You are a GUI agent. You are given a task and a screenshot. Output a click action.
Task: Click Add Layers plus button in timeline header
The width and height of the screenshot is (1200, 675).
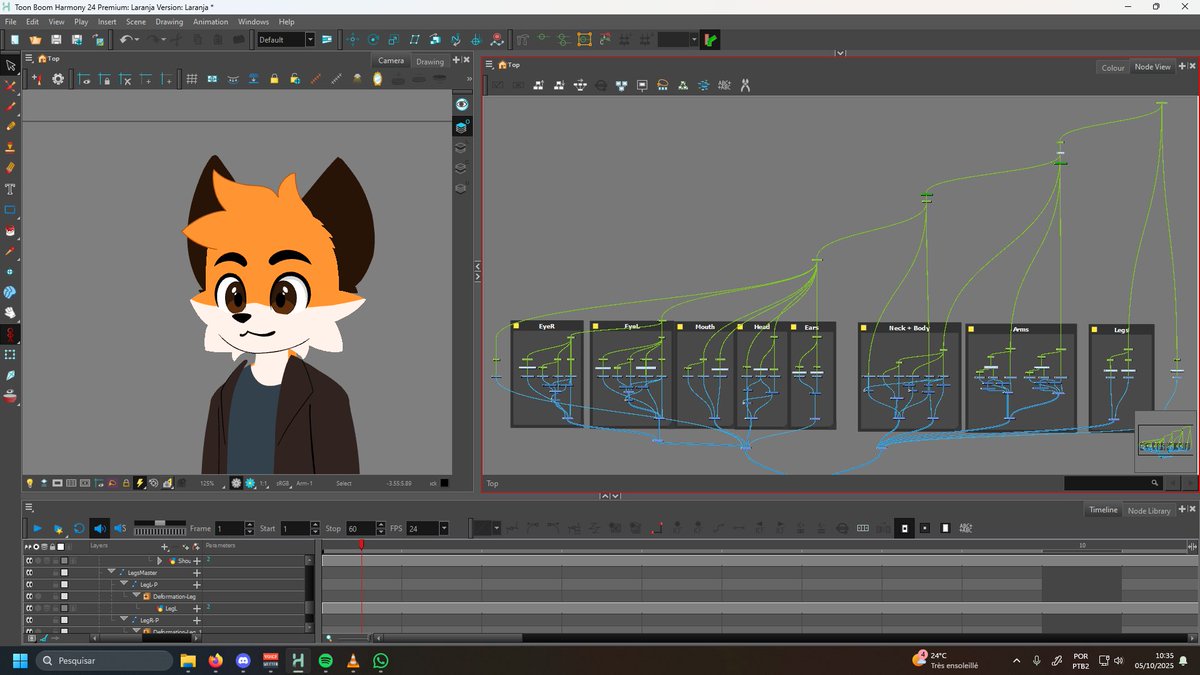(x=166, y=547)
